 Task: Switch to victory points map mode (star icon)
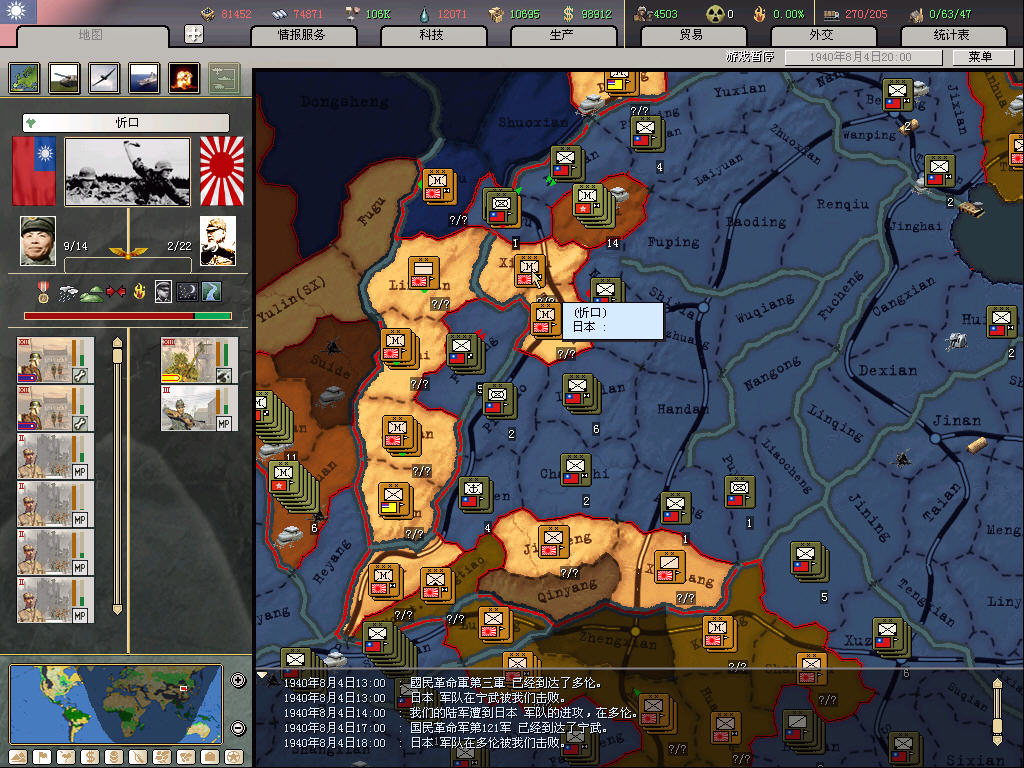pyautogui.click(x=234, y=758)
